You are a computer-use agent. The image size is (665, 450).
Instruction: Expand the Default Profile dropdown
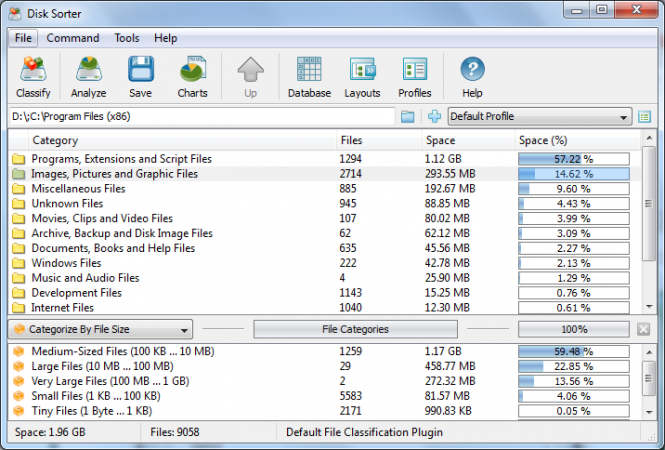pyautogui.click(x=539, y=117)
